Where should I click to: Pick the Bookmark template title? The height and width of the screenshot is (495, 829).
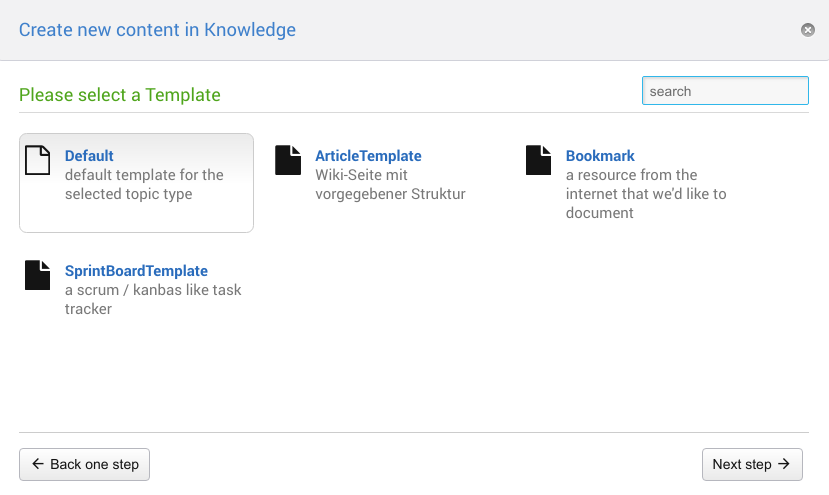pos(600,156)
